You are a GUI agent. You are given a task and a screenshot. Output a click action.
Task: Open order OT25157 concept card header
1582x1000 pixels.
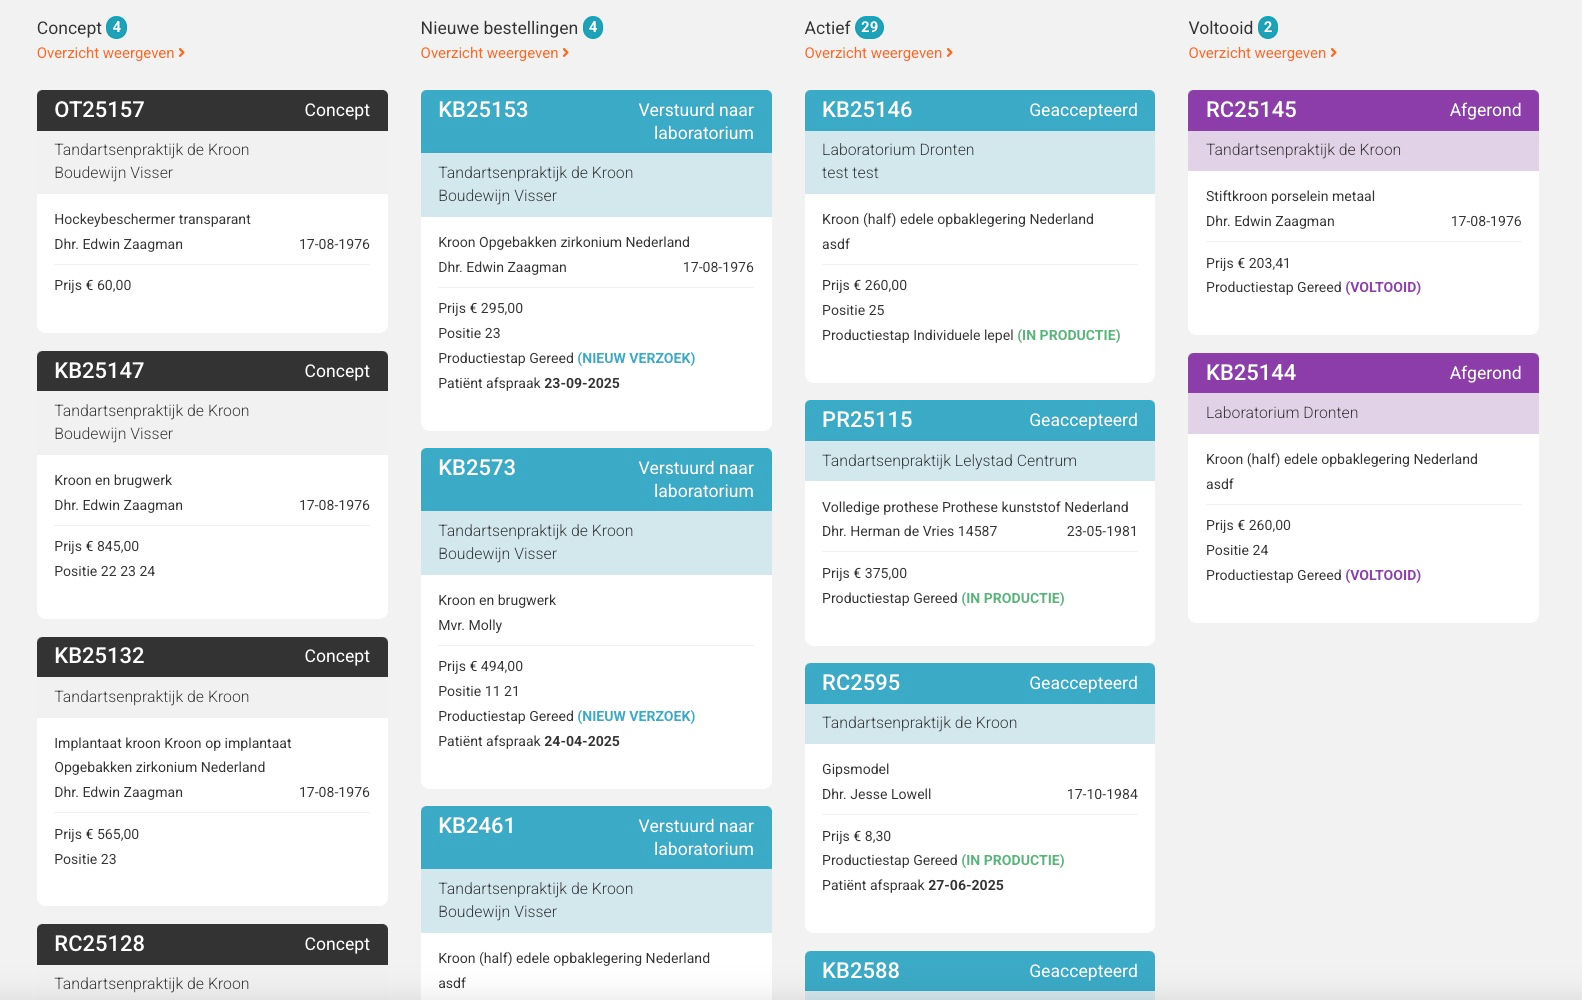click(x=212, y=110)
